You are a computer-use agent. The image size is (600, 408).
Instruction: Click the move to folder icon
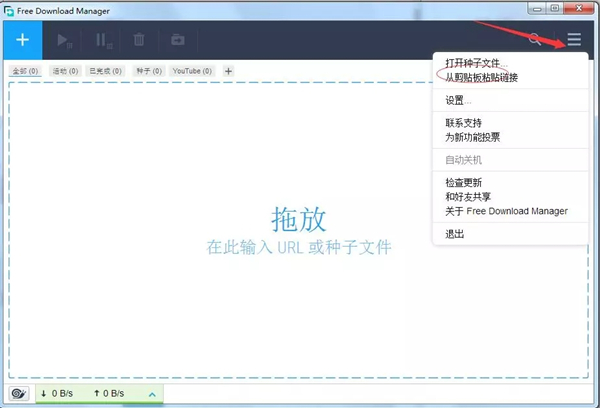pos(178,39)
